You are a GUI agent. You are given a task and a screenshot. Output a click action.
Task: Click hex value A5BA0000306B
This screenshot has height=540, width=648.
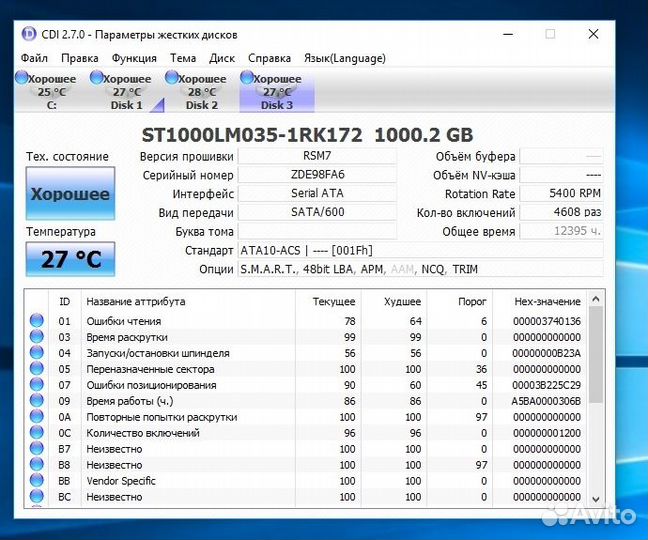pyautogui.click(x=546, y=401)
